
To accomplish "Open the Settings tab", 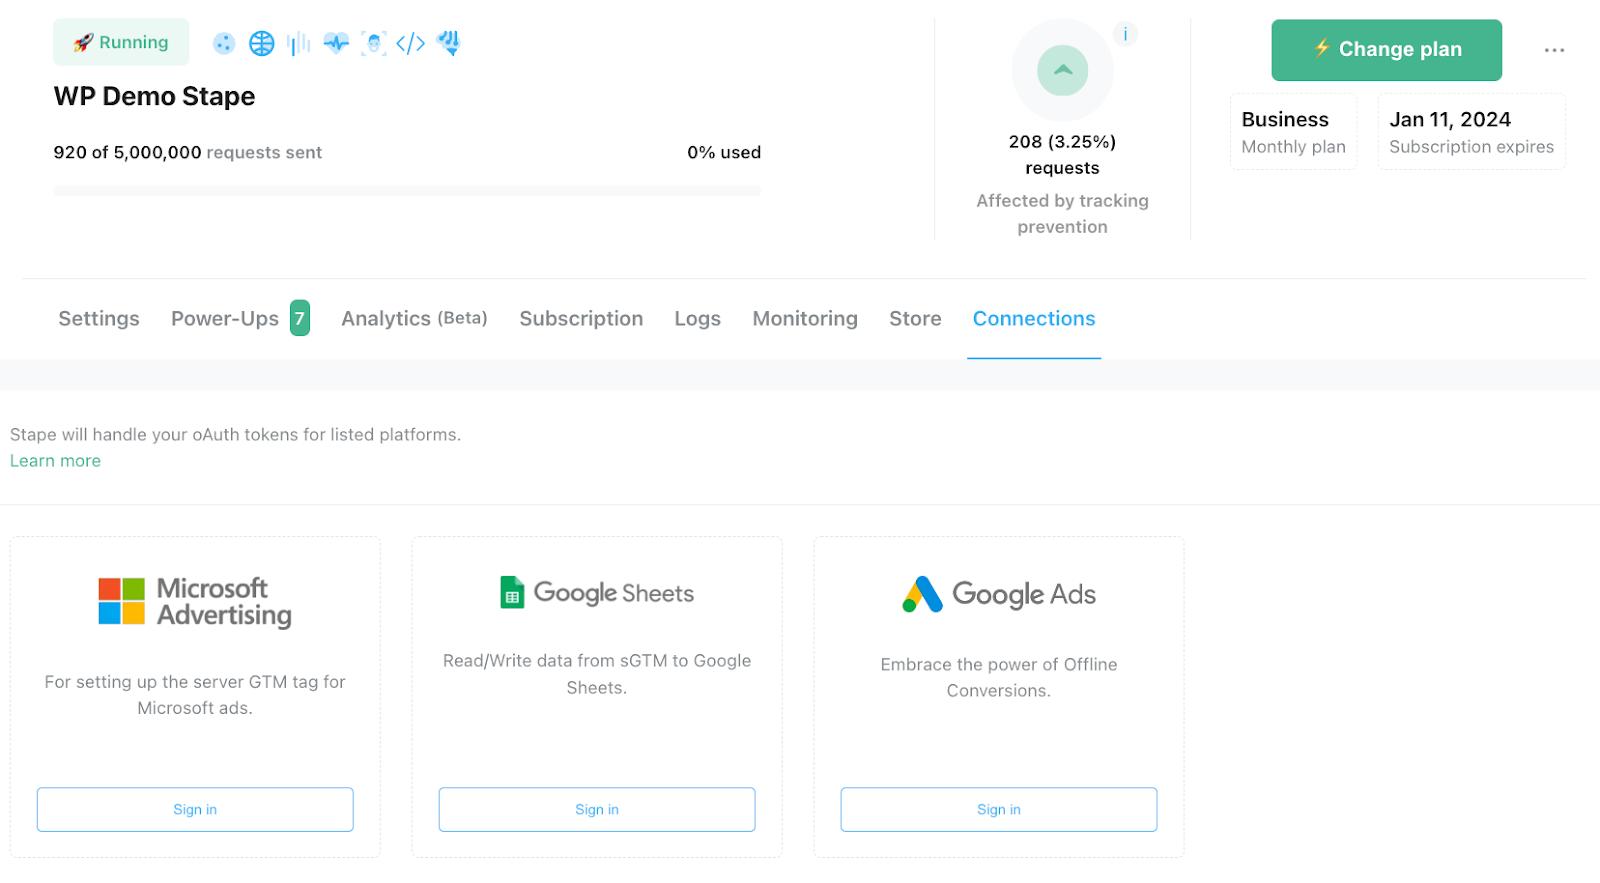I will (x=99, y=318).
